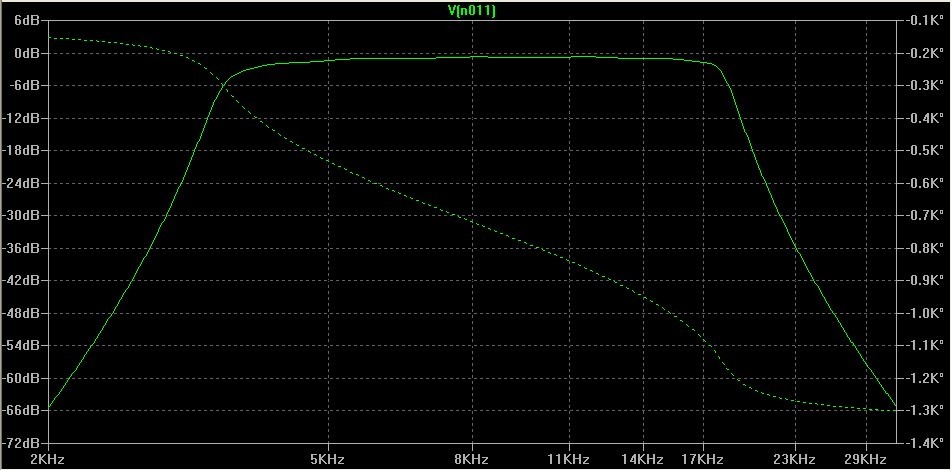Click the -0.5K° phase axis label
Image resolution: width=952 pixels, height=471 pixels.
click(926, 151)
